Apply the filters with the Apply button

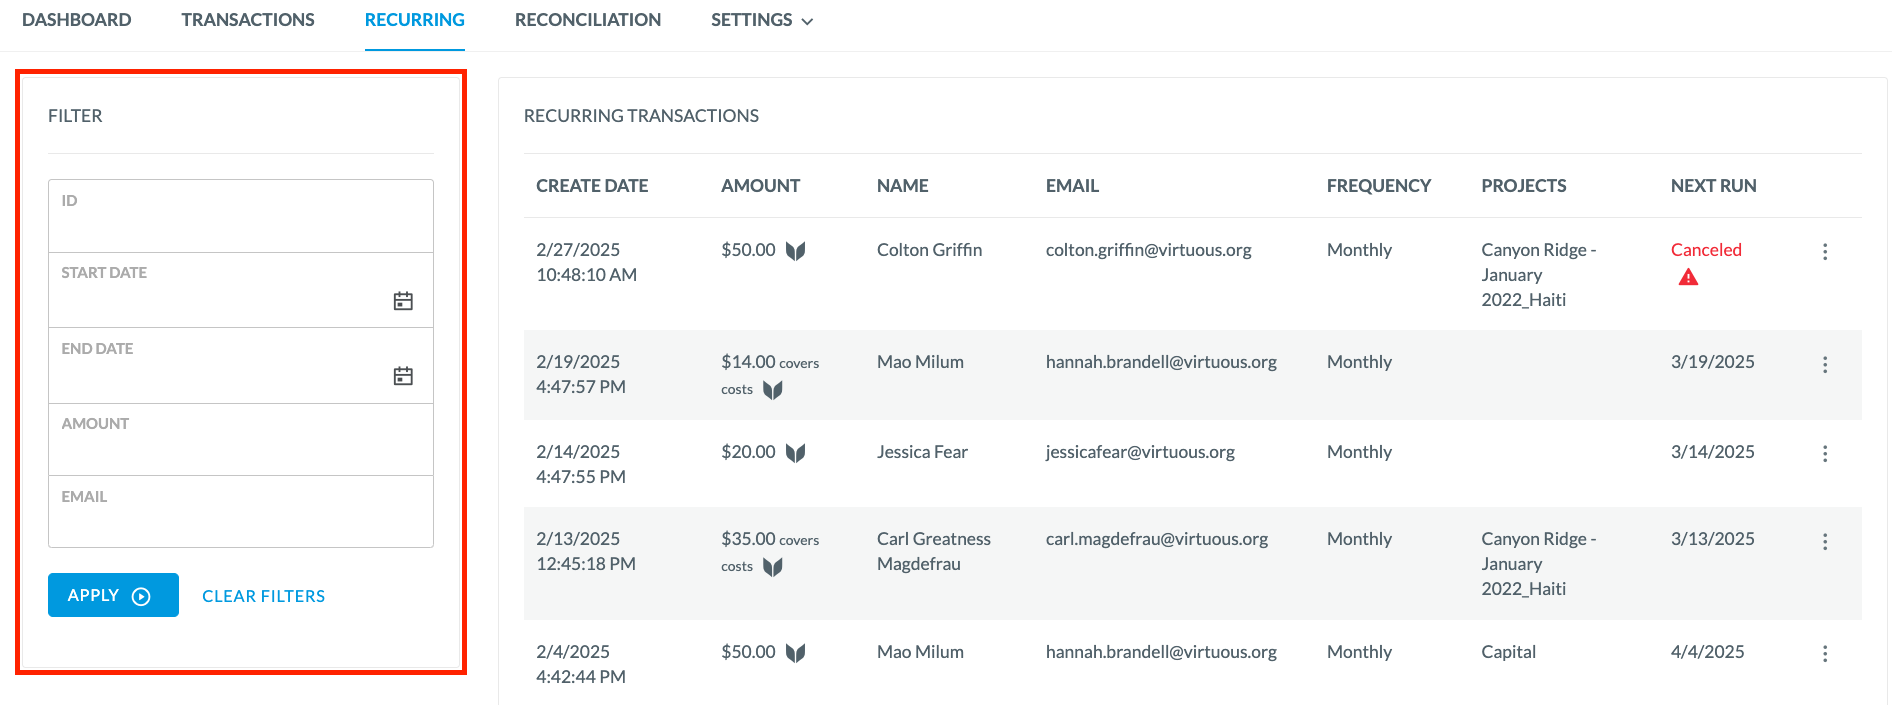[x=113, y=595]
